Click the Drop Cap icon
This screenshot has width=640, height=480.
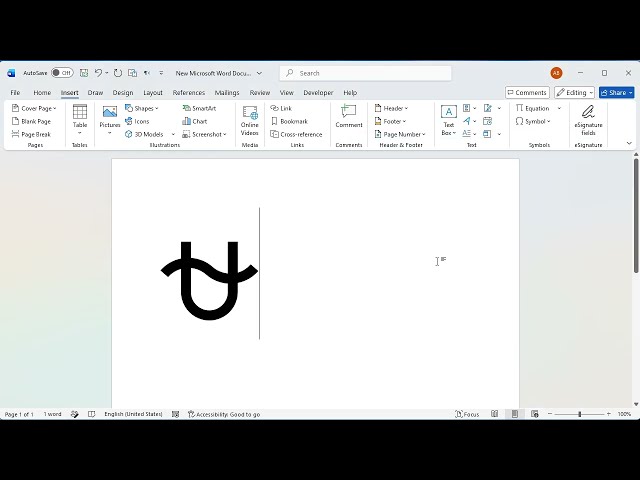click(x=467, y=134)
